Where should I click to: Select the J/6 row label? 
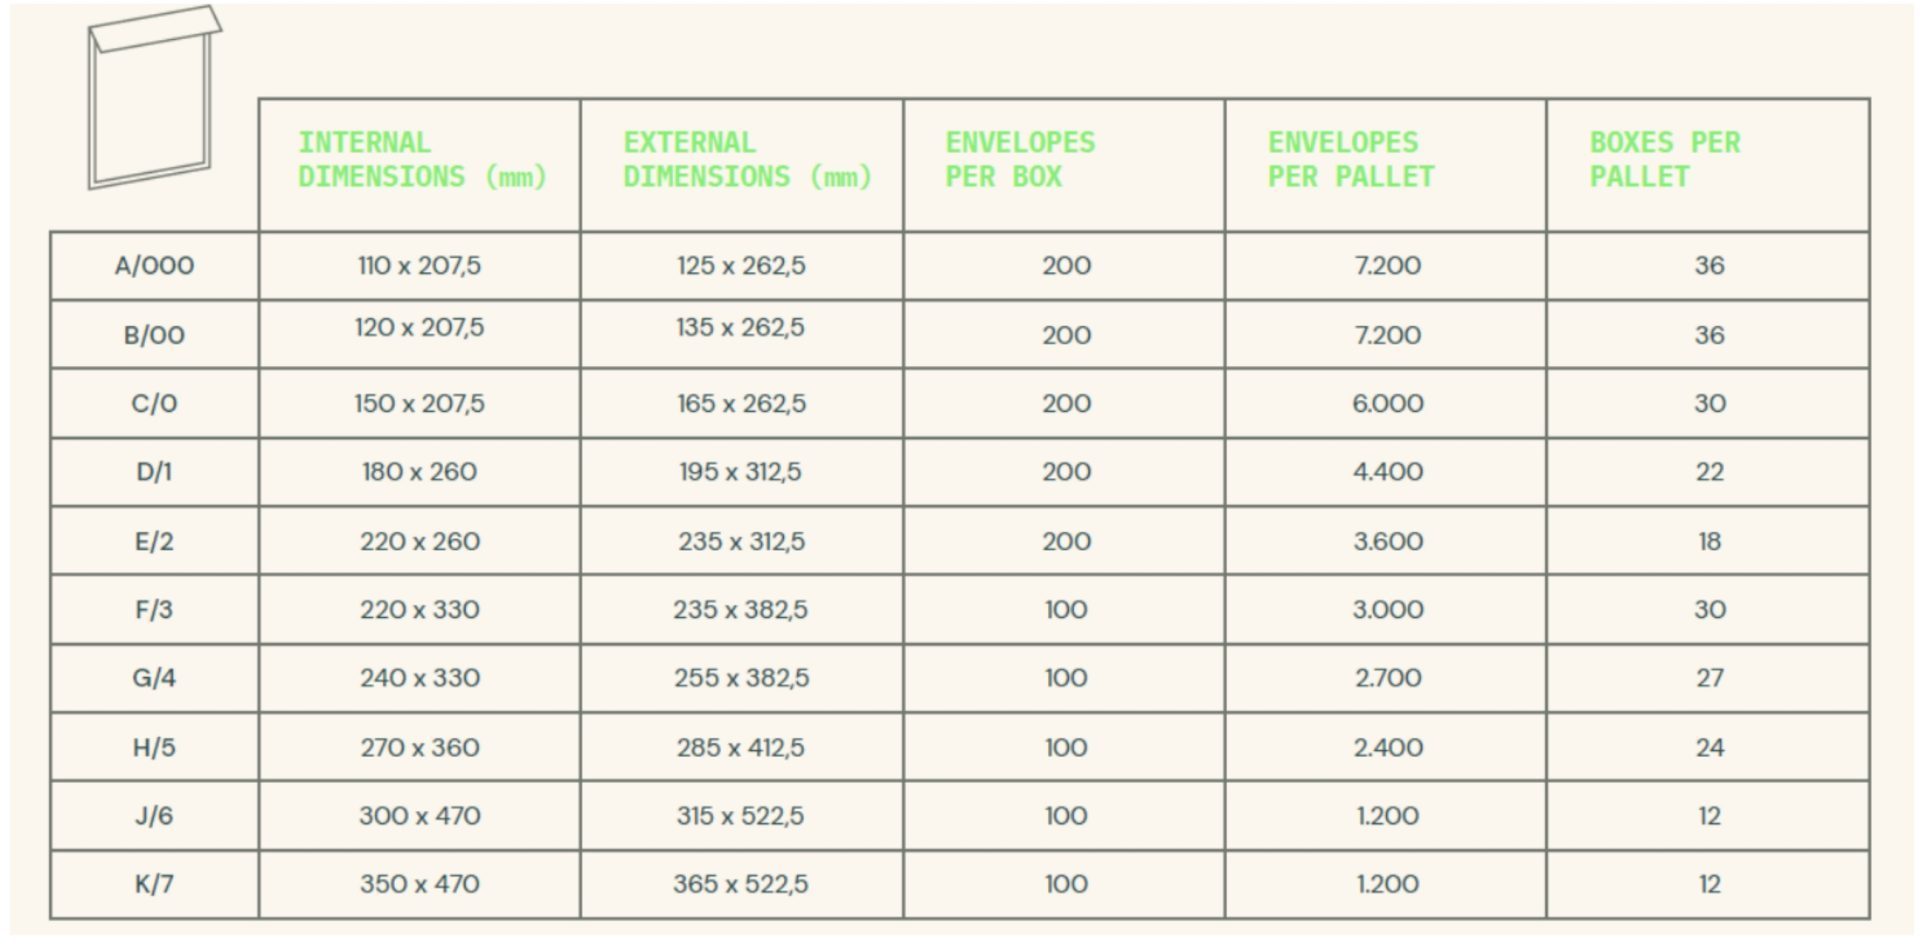pyautogui.click(x=154, y=816)
